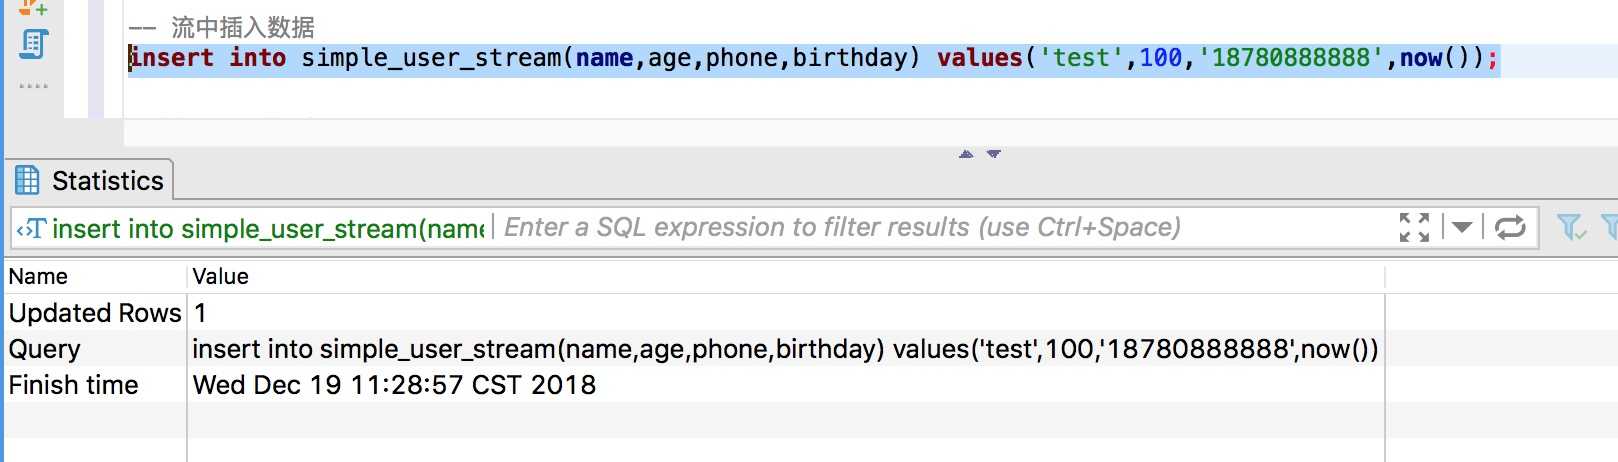Click the green query text label in filter bar
This screenshot has width=1618, height=462.
tap(268, 229)
